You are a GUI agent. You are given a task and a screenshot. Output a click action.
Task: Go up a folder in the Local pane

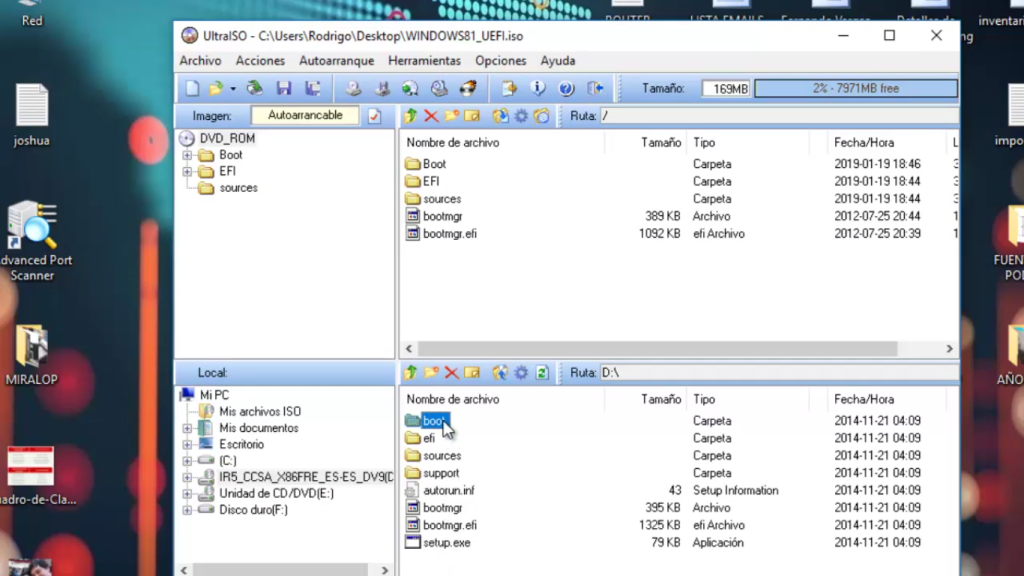coord(410,373)
